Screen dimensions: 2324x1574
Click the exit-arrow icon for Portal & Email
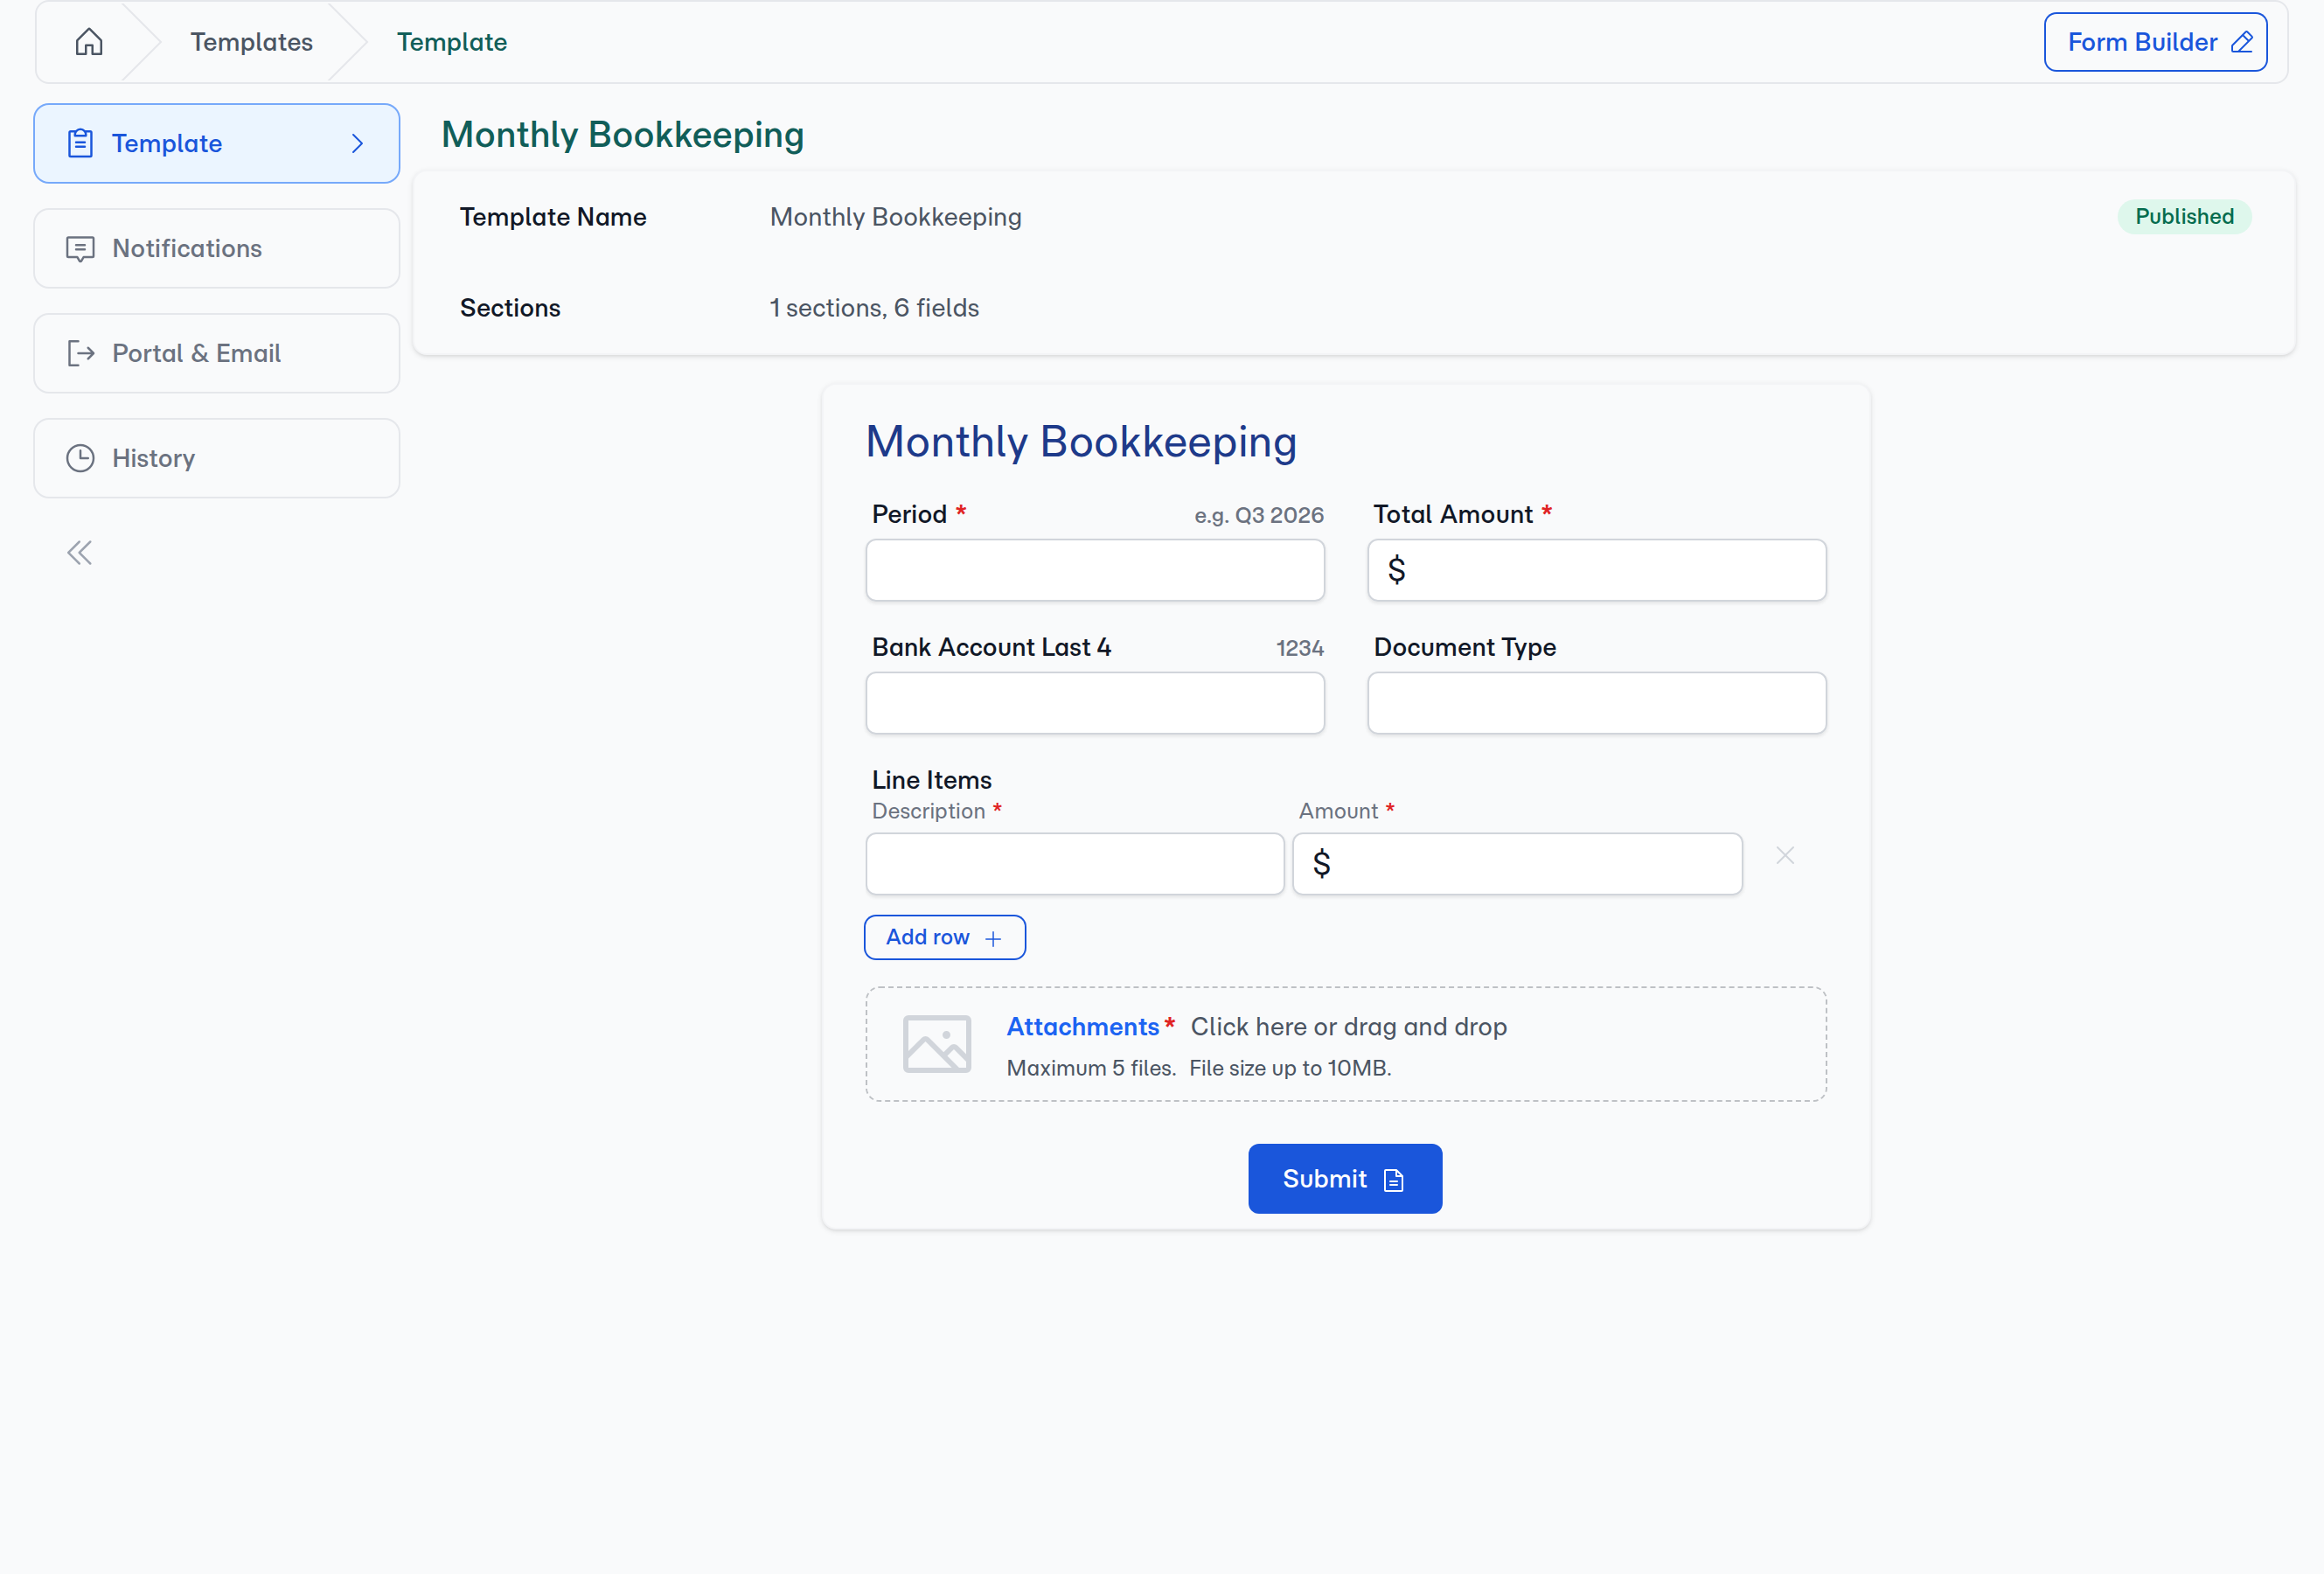(80, 353)
